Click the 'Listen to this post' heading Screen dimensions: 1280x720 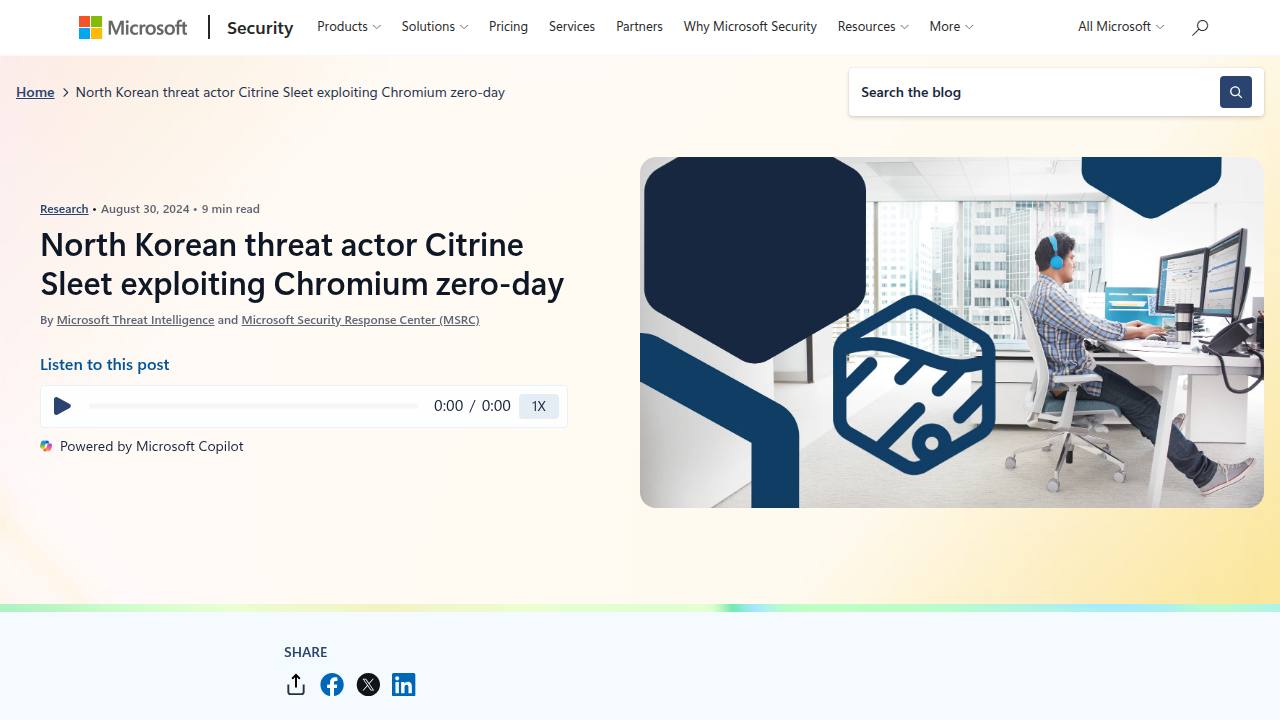coord(105,365)
